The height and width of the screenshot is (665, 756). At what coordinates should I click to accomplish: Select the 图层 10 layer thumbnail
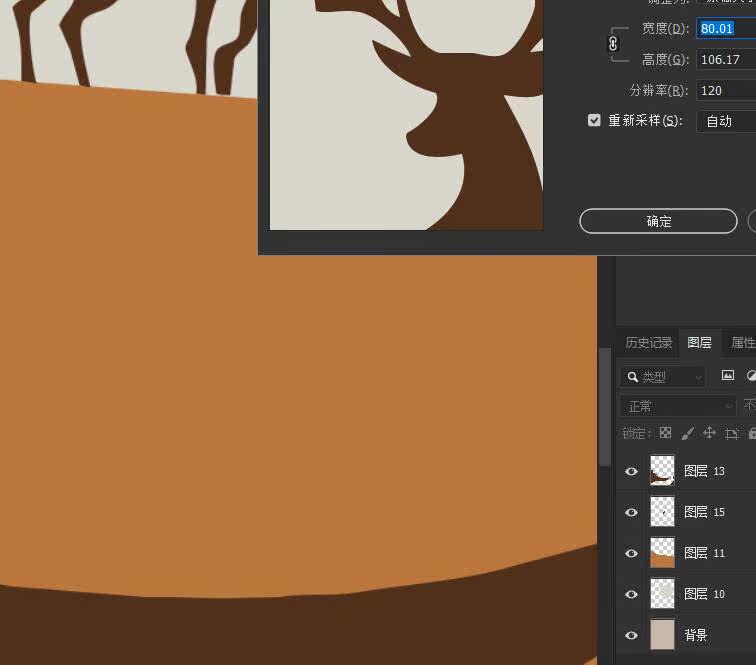click(x=662, y=594)
